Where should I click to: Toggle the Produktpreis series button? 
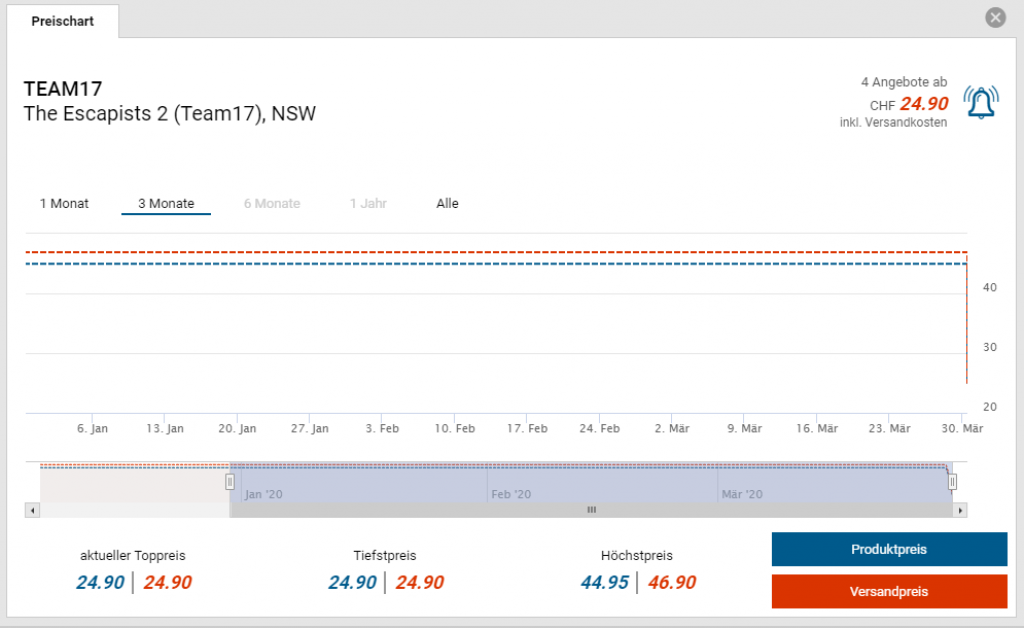click(x=889, y=549)
